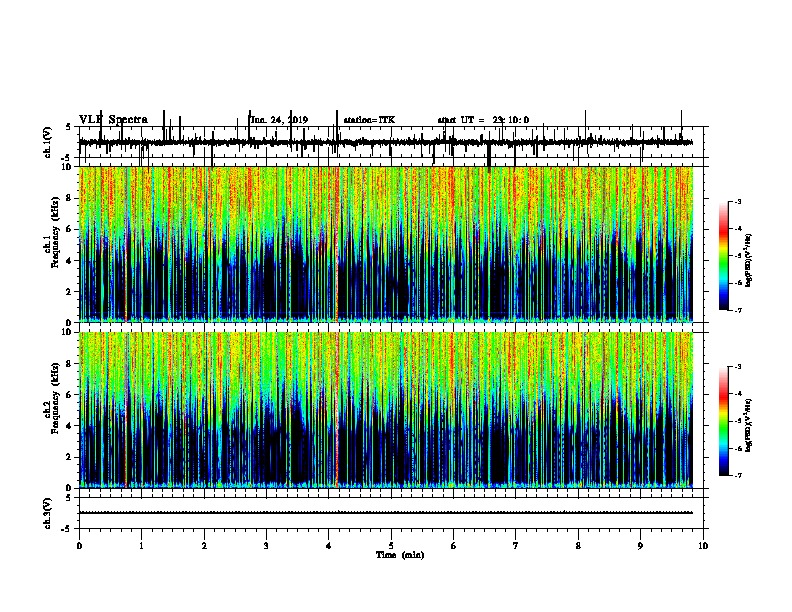
Task: Click time axis tick label "4"
Action: pyautogui.click(x=329, y=545)
